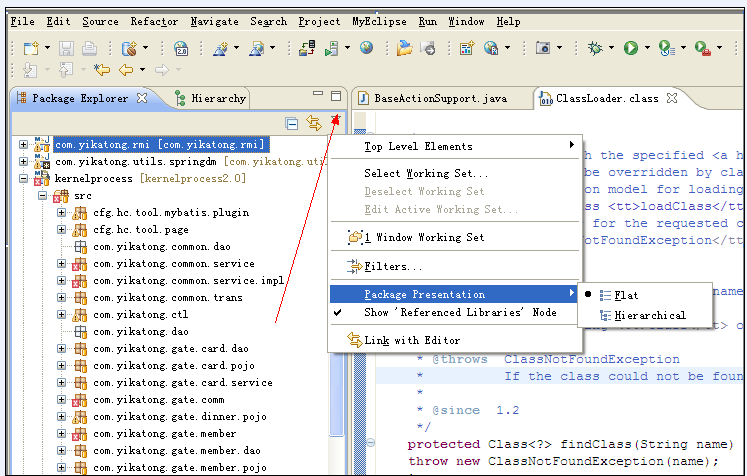Screen dimensions: 747x476
Task: Expand the cfg.hc.tool.page package
Action: tap(61, 229)
